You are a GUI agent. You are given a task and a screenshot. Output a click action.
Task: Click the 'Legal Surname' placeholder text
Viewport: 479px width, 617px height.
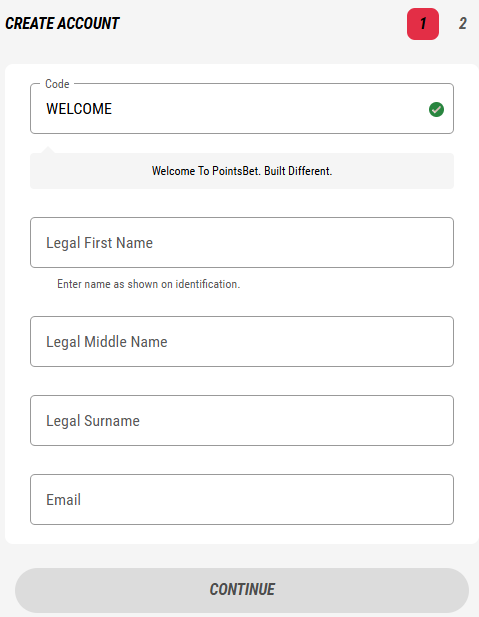93,421
